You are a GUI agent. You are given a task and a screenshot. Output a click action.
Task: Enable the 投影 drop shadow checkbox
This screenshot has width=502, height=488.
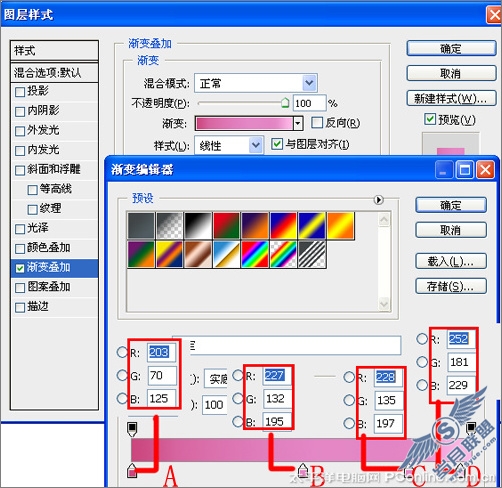tap(20, 92)
